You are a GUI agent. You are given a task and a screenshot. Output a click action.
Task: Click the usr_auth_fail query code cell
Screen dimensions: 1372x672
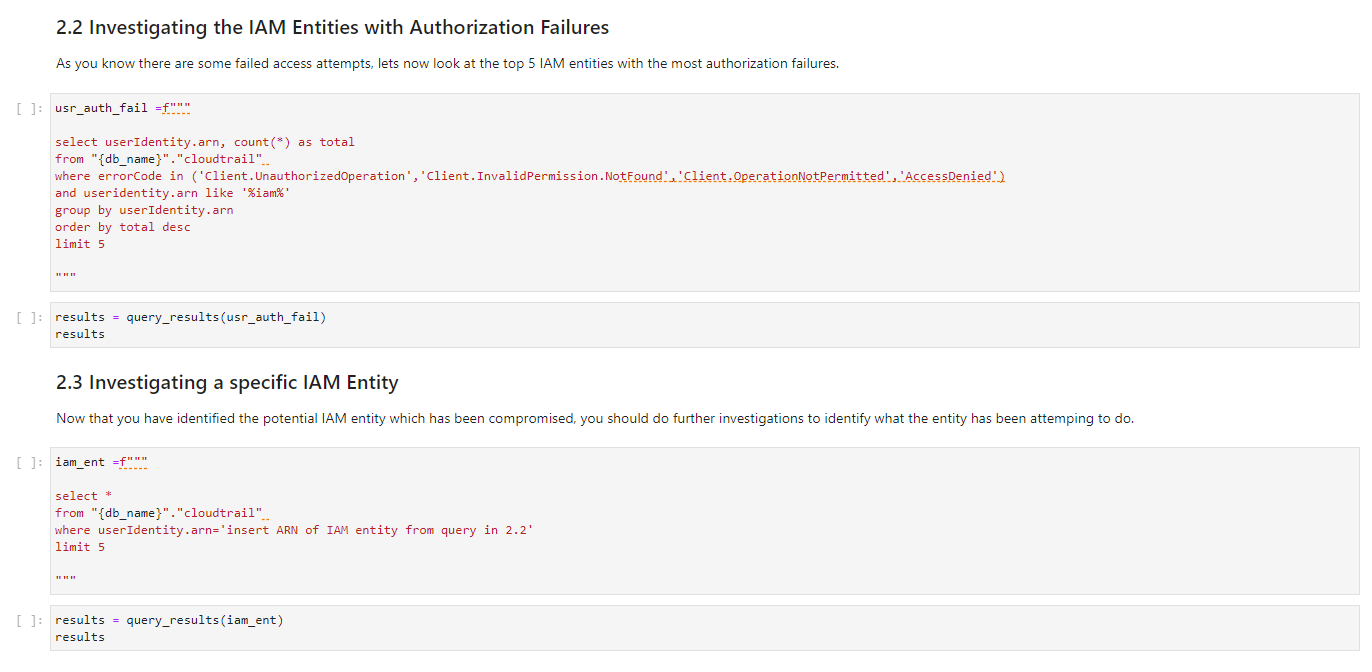pyautogui.click(x=704, y=192)
